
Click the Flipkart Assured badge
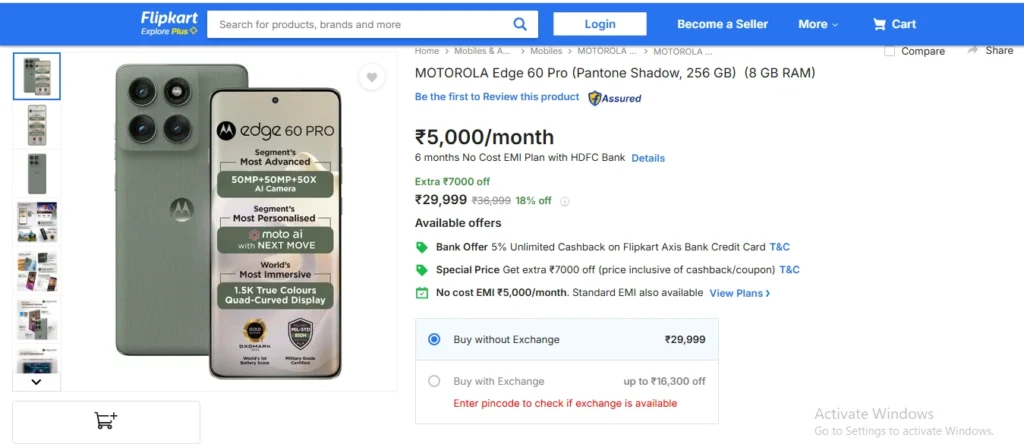pos(615,98)
